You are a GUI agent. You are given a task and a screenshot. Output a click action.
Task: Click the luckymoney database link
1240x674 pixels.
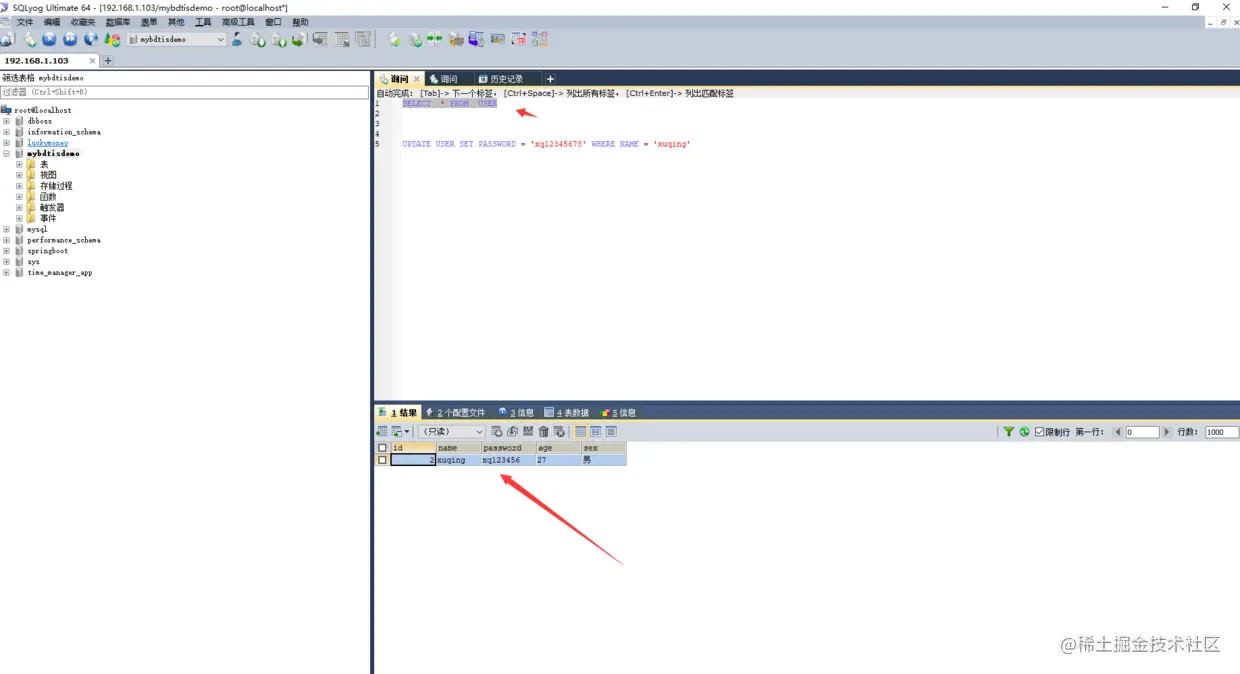tap(48, 143)
